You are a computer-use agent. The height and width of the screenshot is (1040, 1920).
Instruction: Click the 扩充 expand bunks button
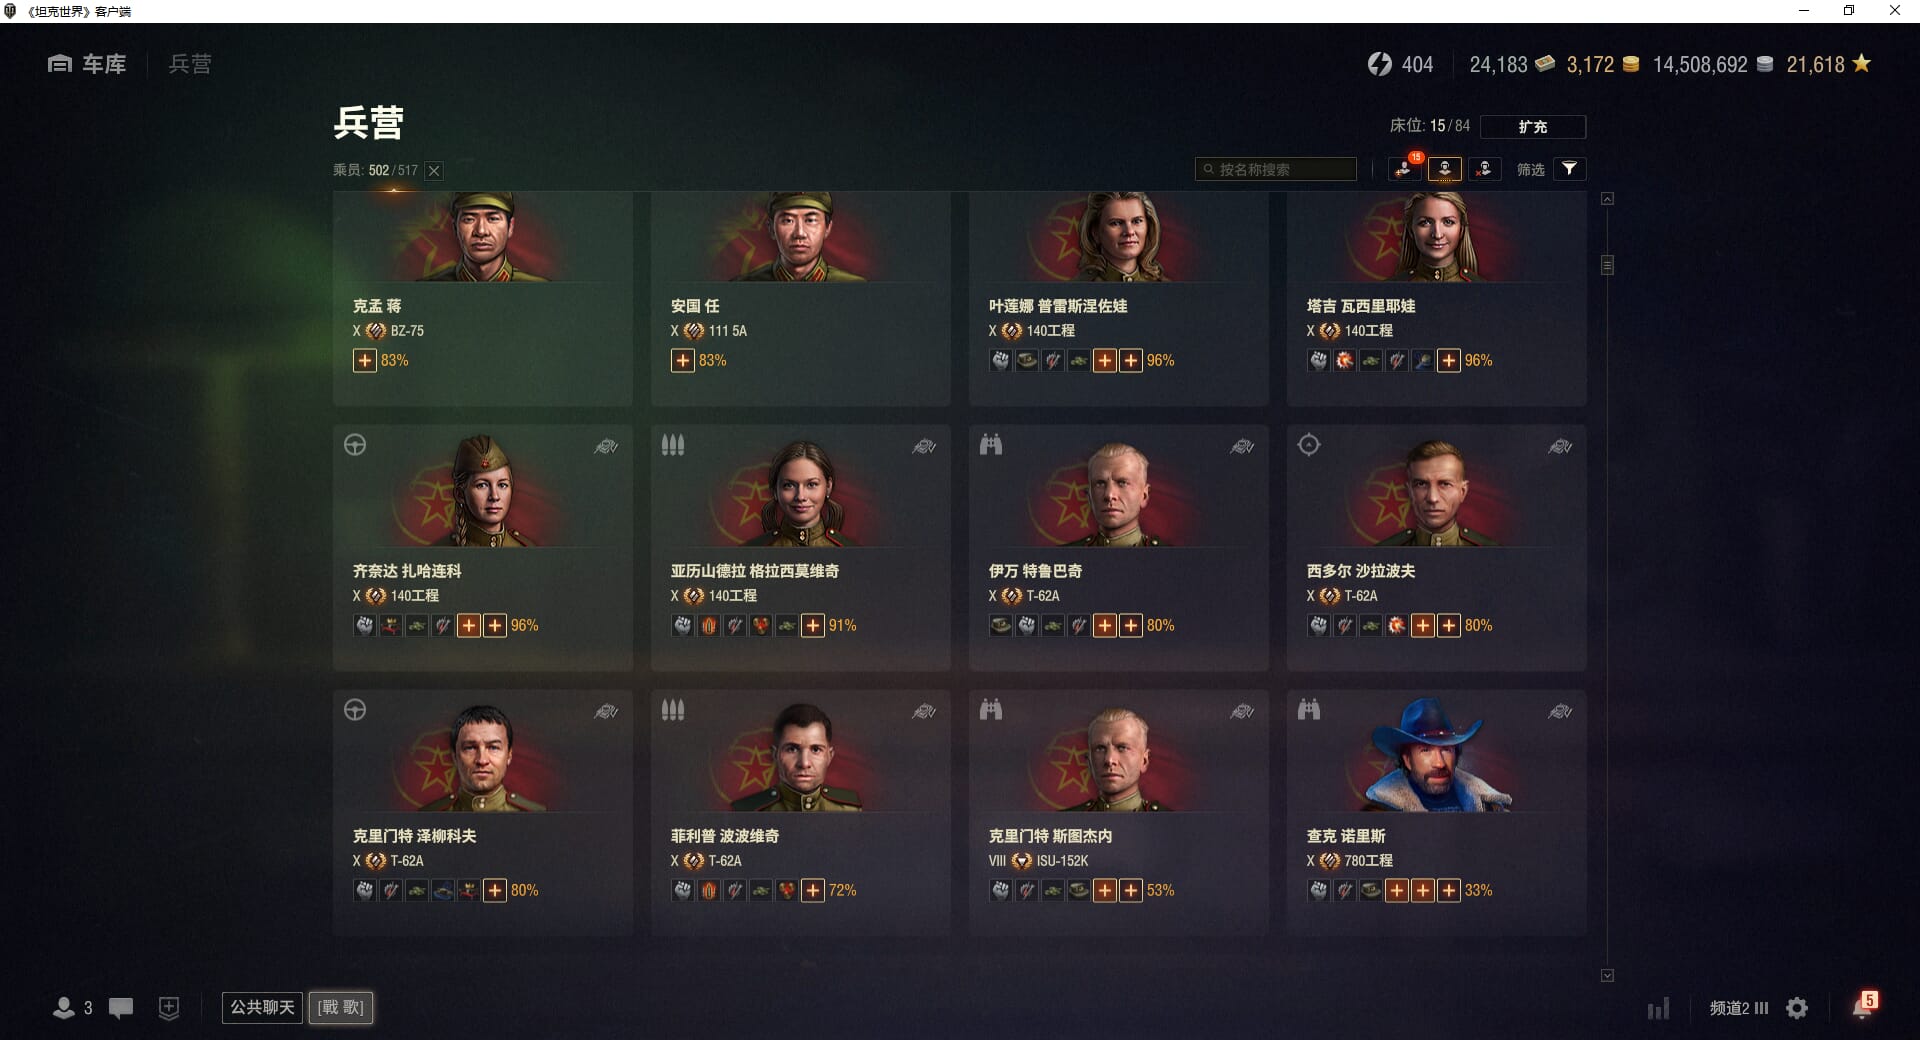click(x=1533, y=127)
